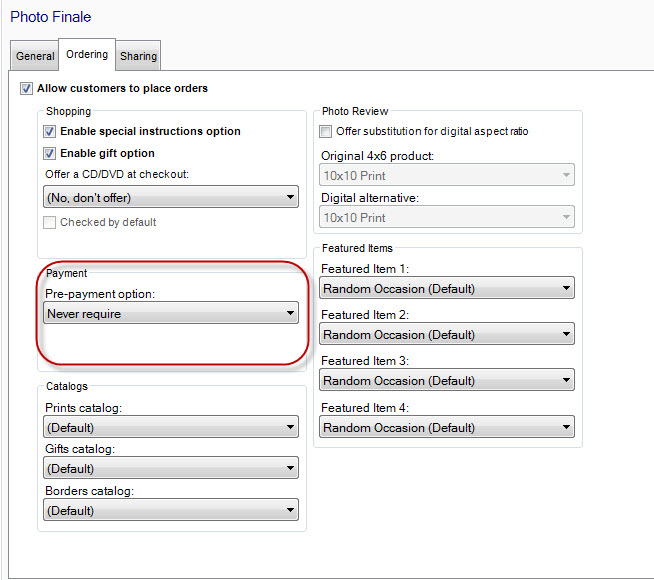The width and height of the screenshot is (654, 580).
Task: Expand the Borders catalog dropdown
Action: click(x=171, y=510)
